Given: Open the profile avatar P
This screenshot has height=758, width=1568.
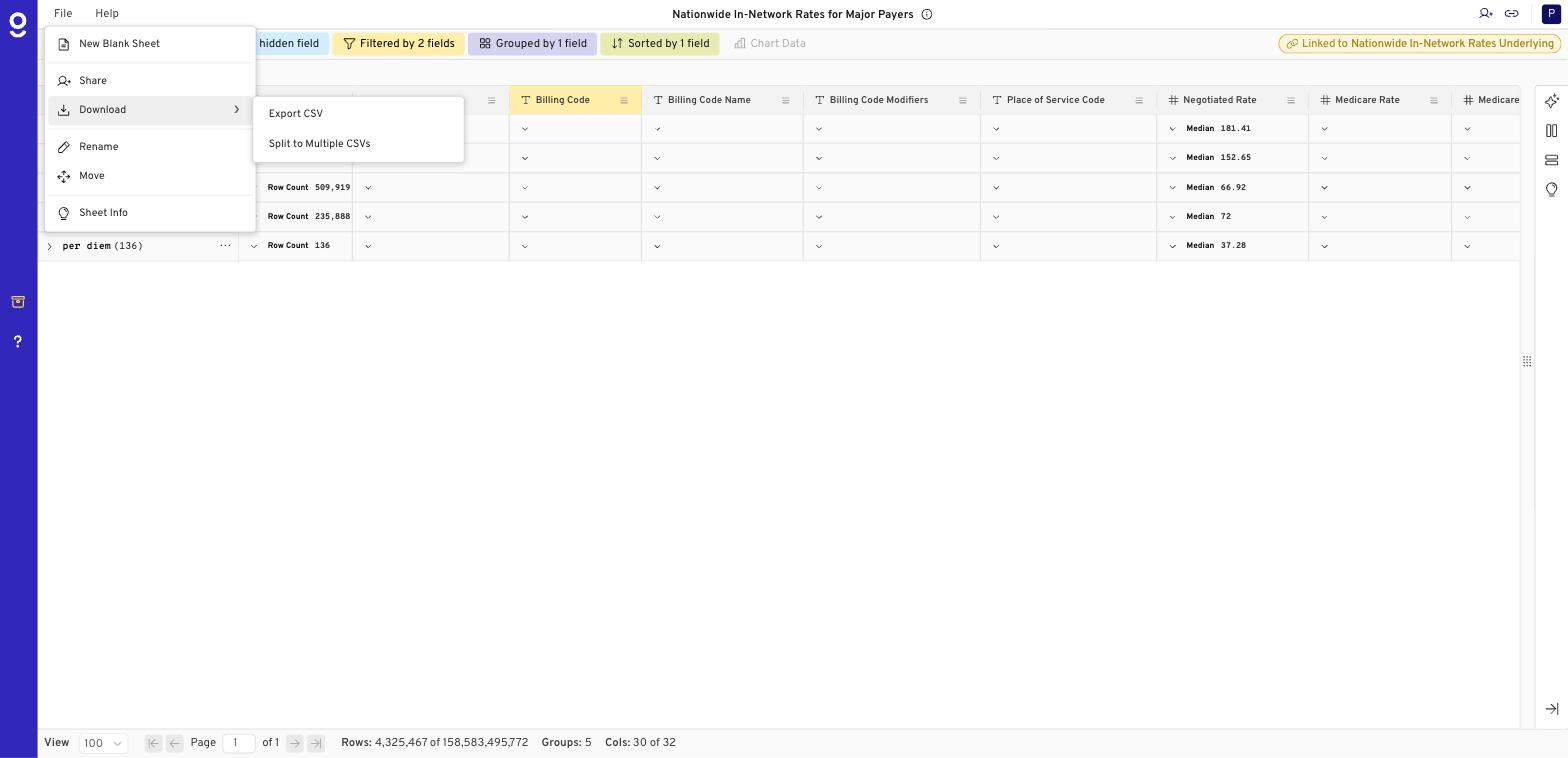Looking at the screenshot, I should 1551,14.
